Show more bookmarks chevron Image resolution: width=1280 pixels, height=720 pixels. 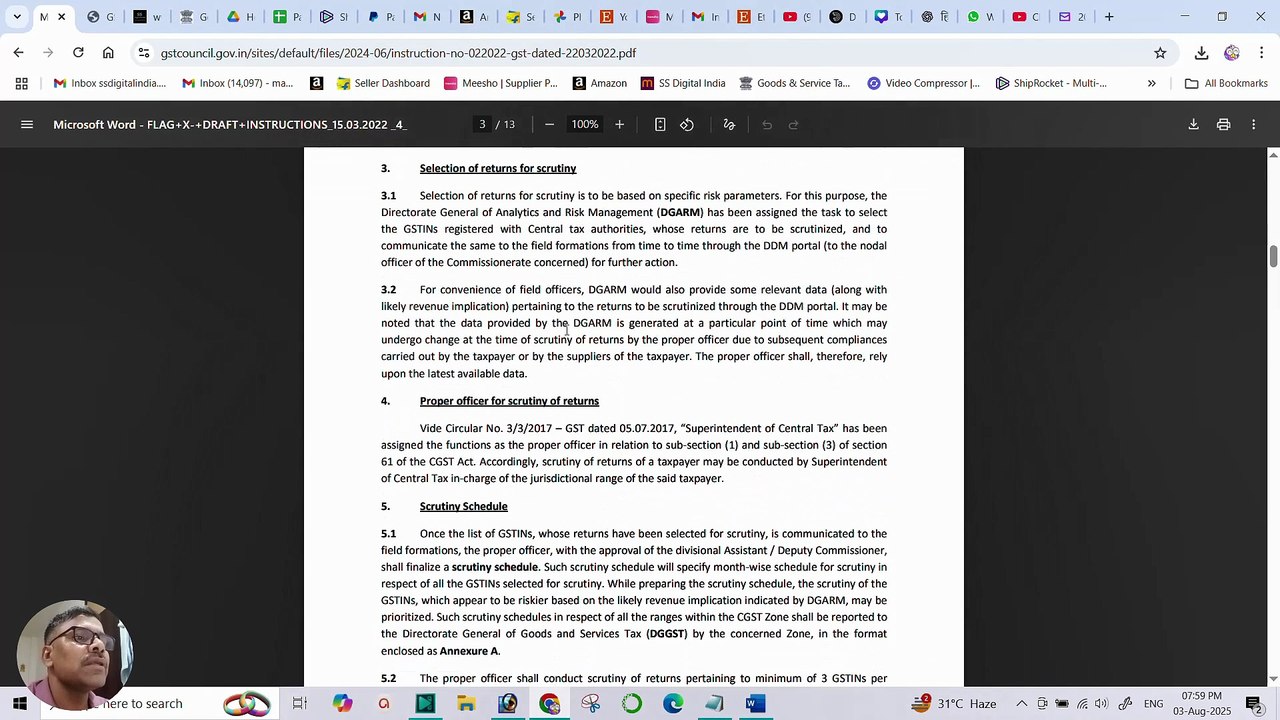pyautogui.click(x=1151, y=84)
